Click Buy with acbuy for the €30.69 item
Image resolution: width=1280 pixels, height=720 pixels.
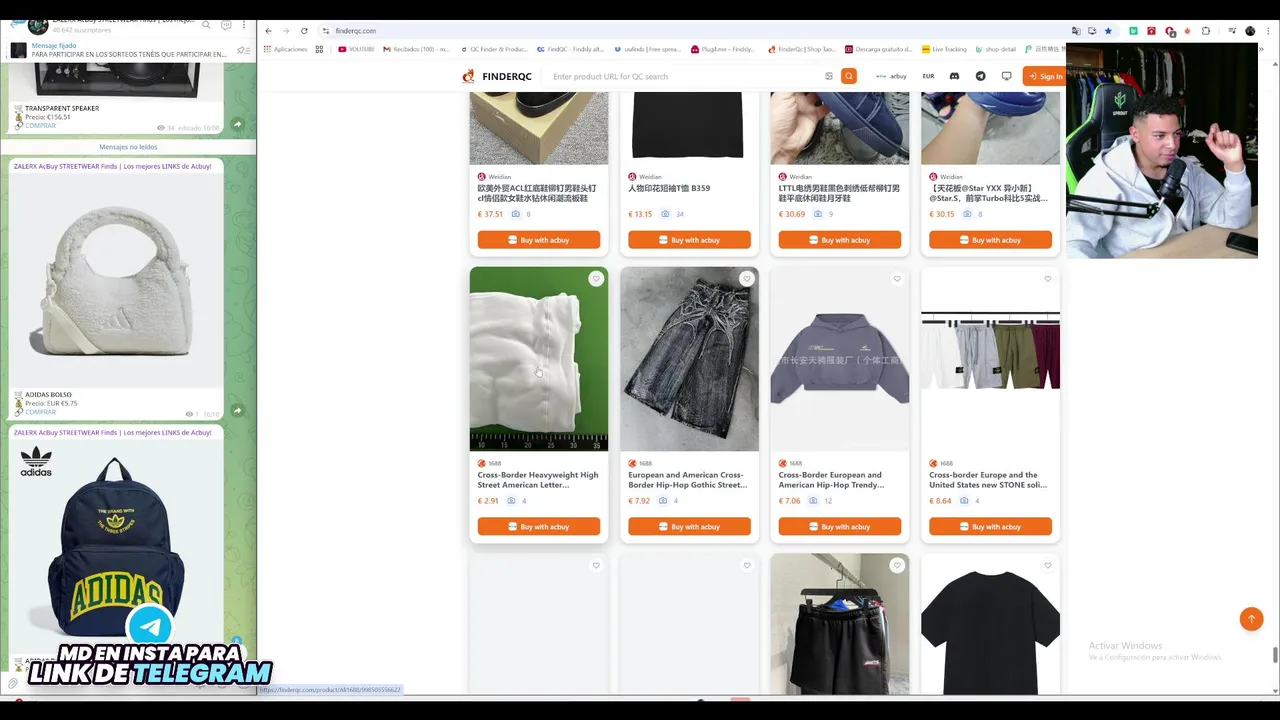coord(840,240)
